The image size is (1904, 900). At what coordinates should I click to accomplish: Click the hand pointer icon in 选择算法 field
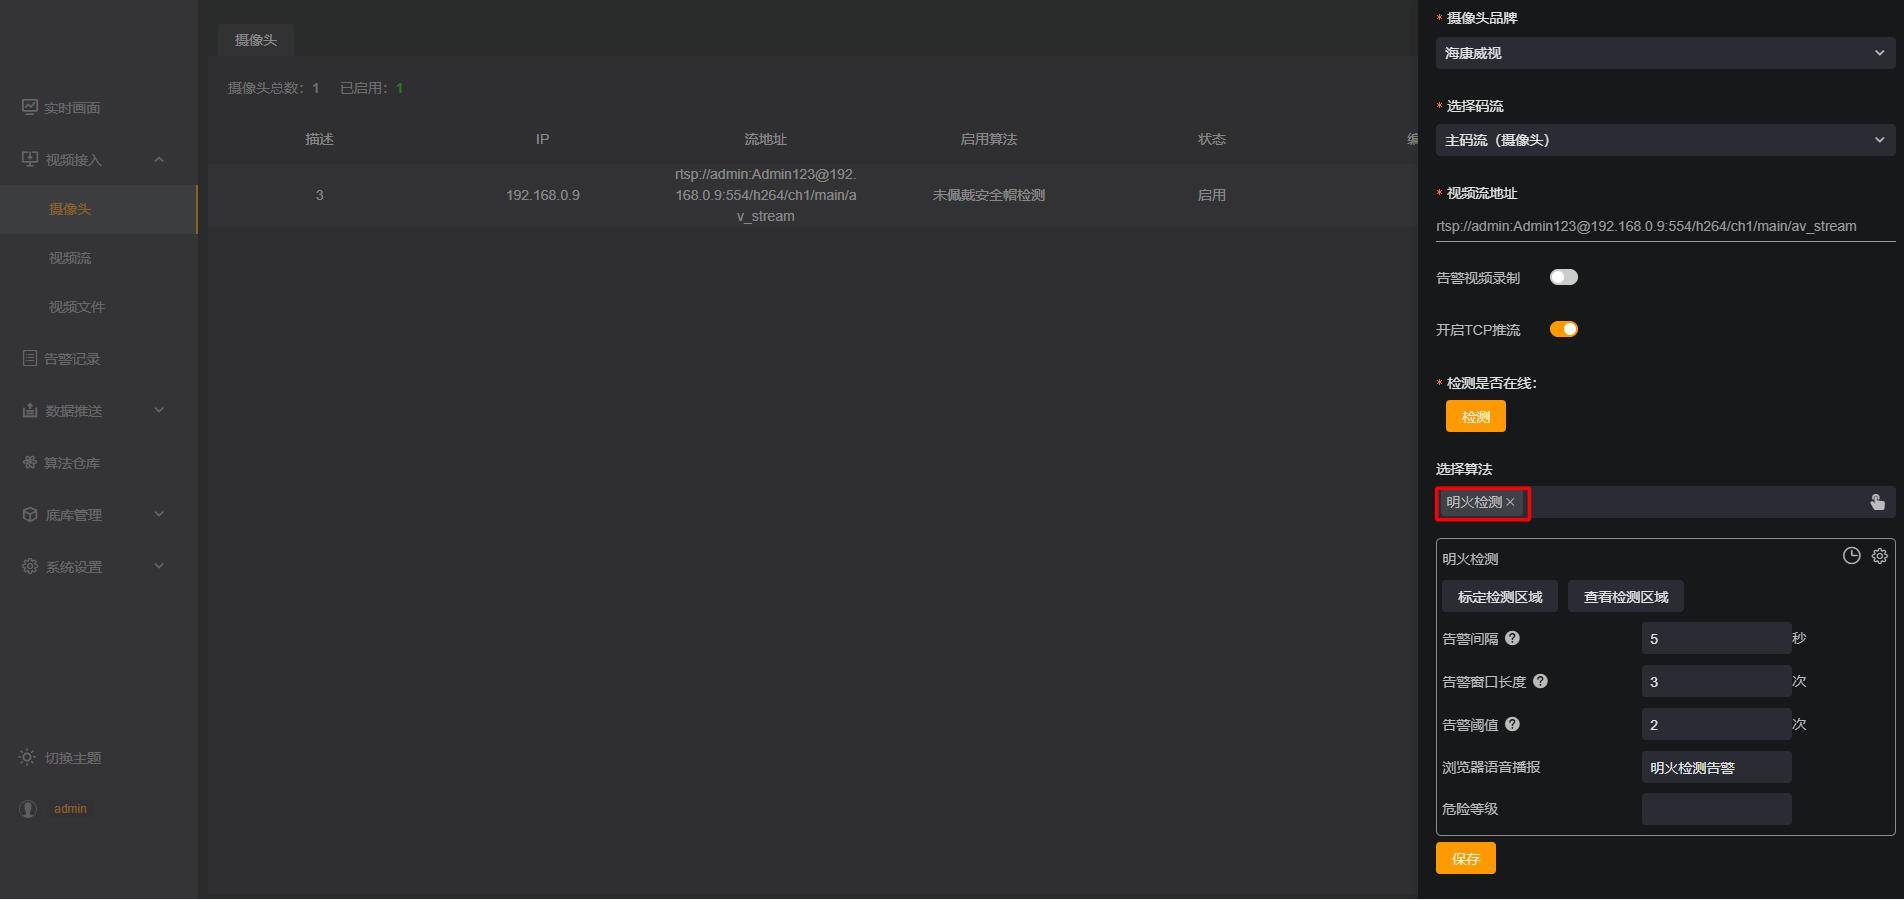pos(1877,502)
